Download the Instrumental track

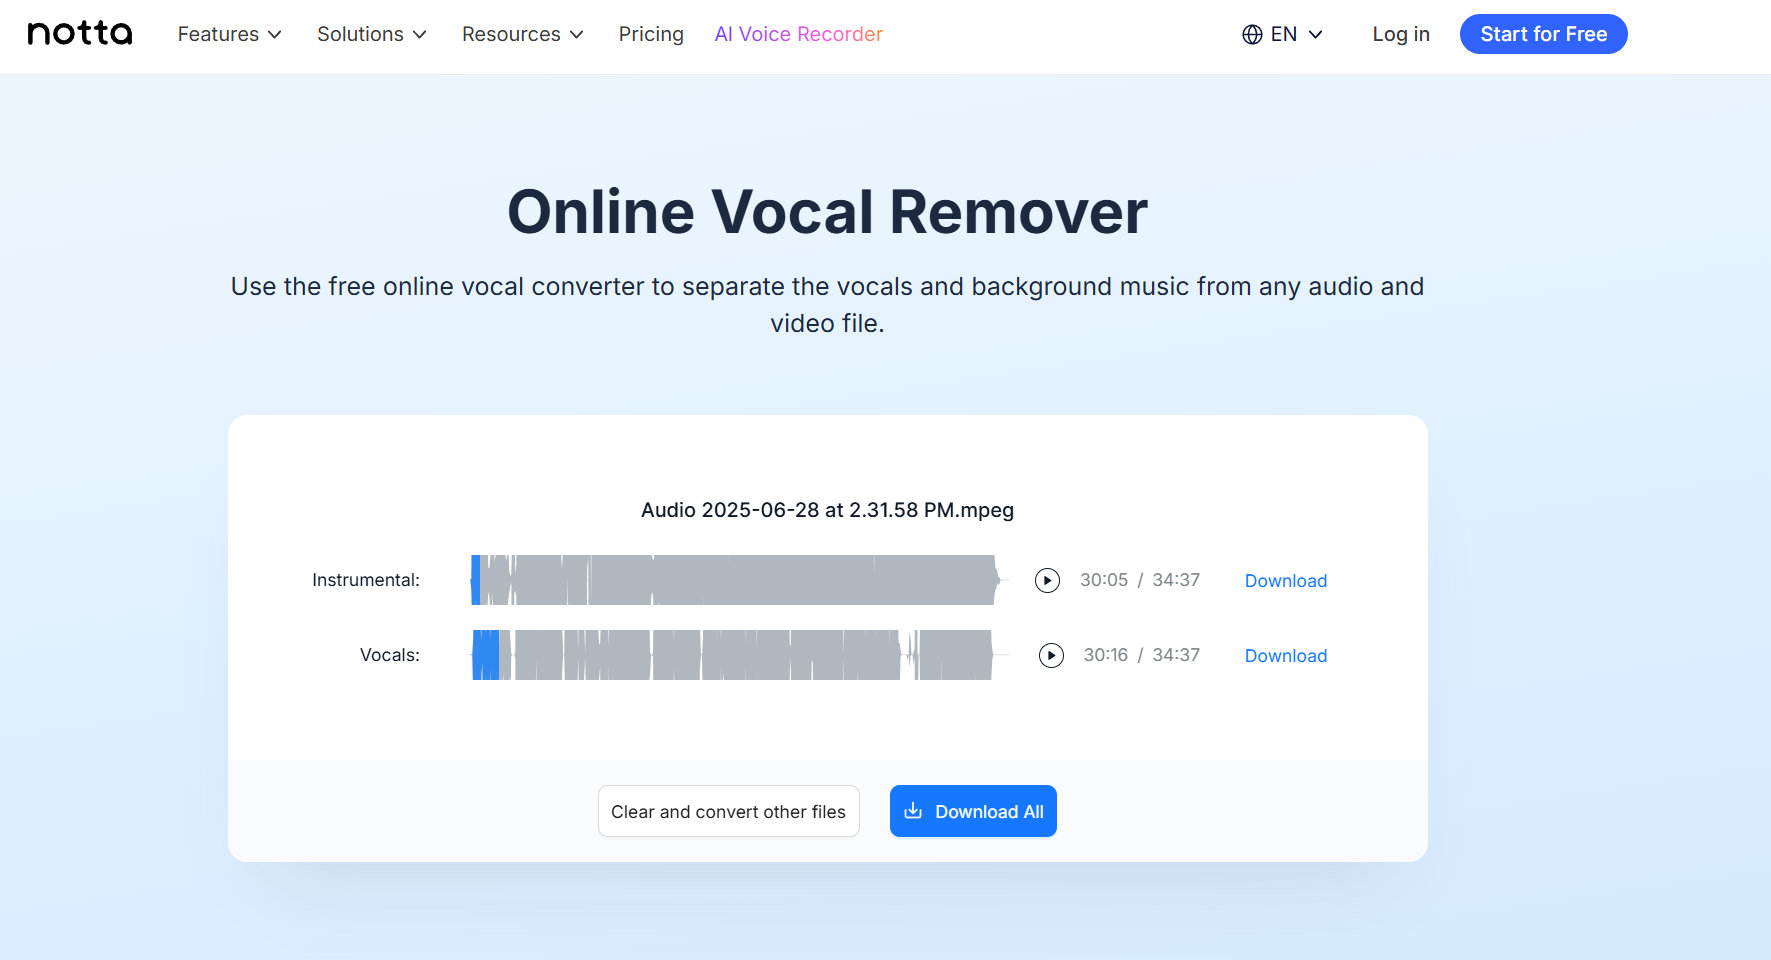[1286, 580]
